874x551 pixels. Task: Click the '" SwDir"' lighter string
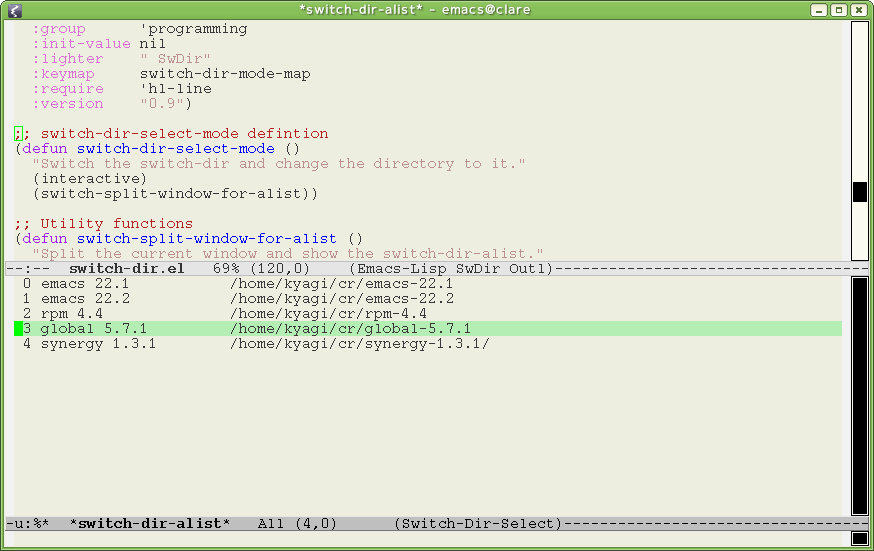pos(176,59)
